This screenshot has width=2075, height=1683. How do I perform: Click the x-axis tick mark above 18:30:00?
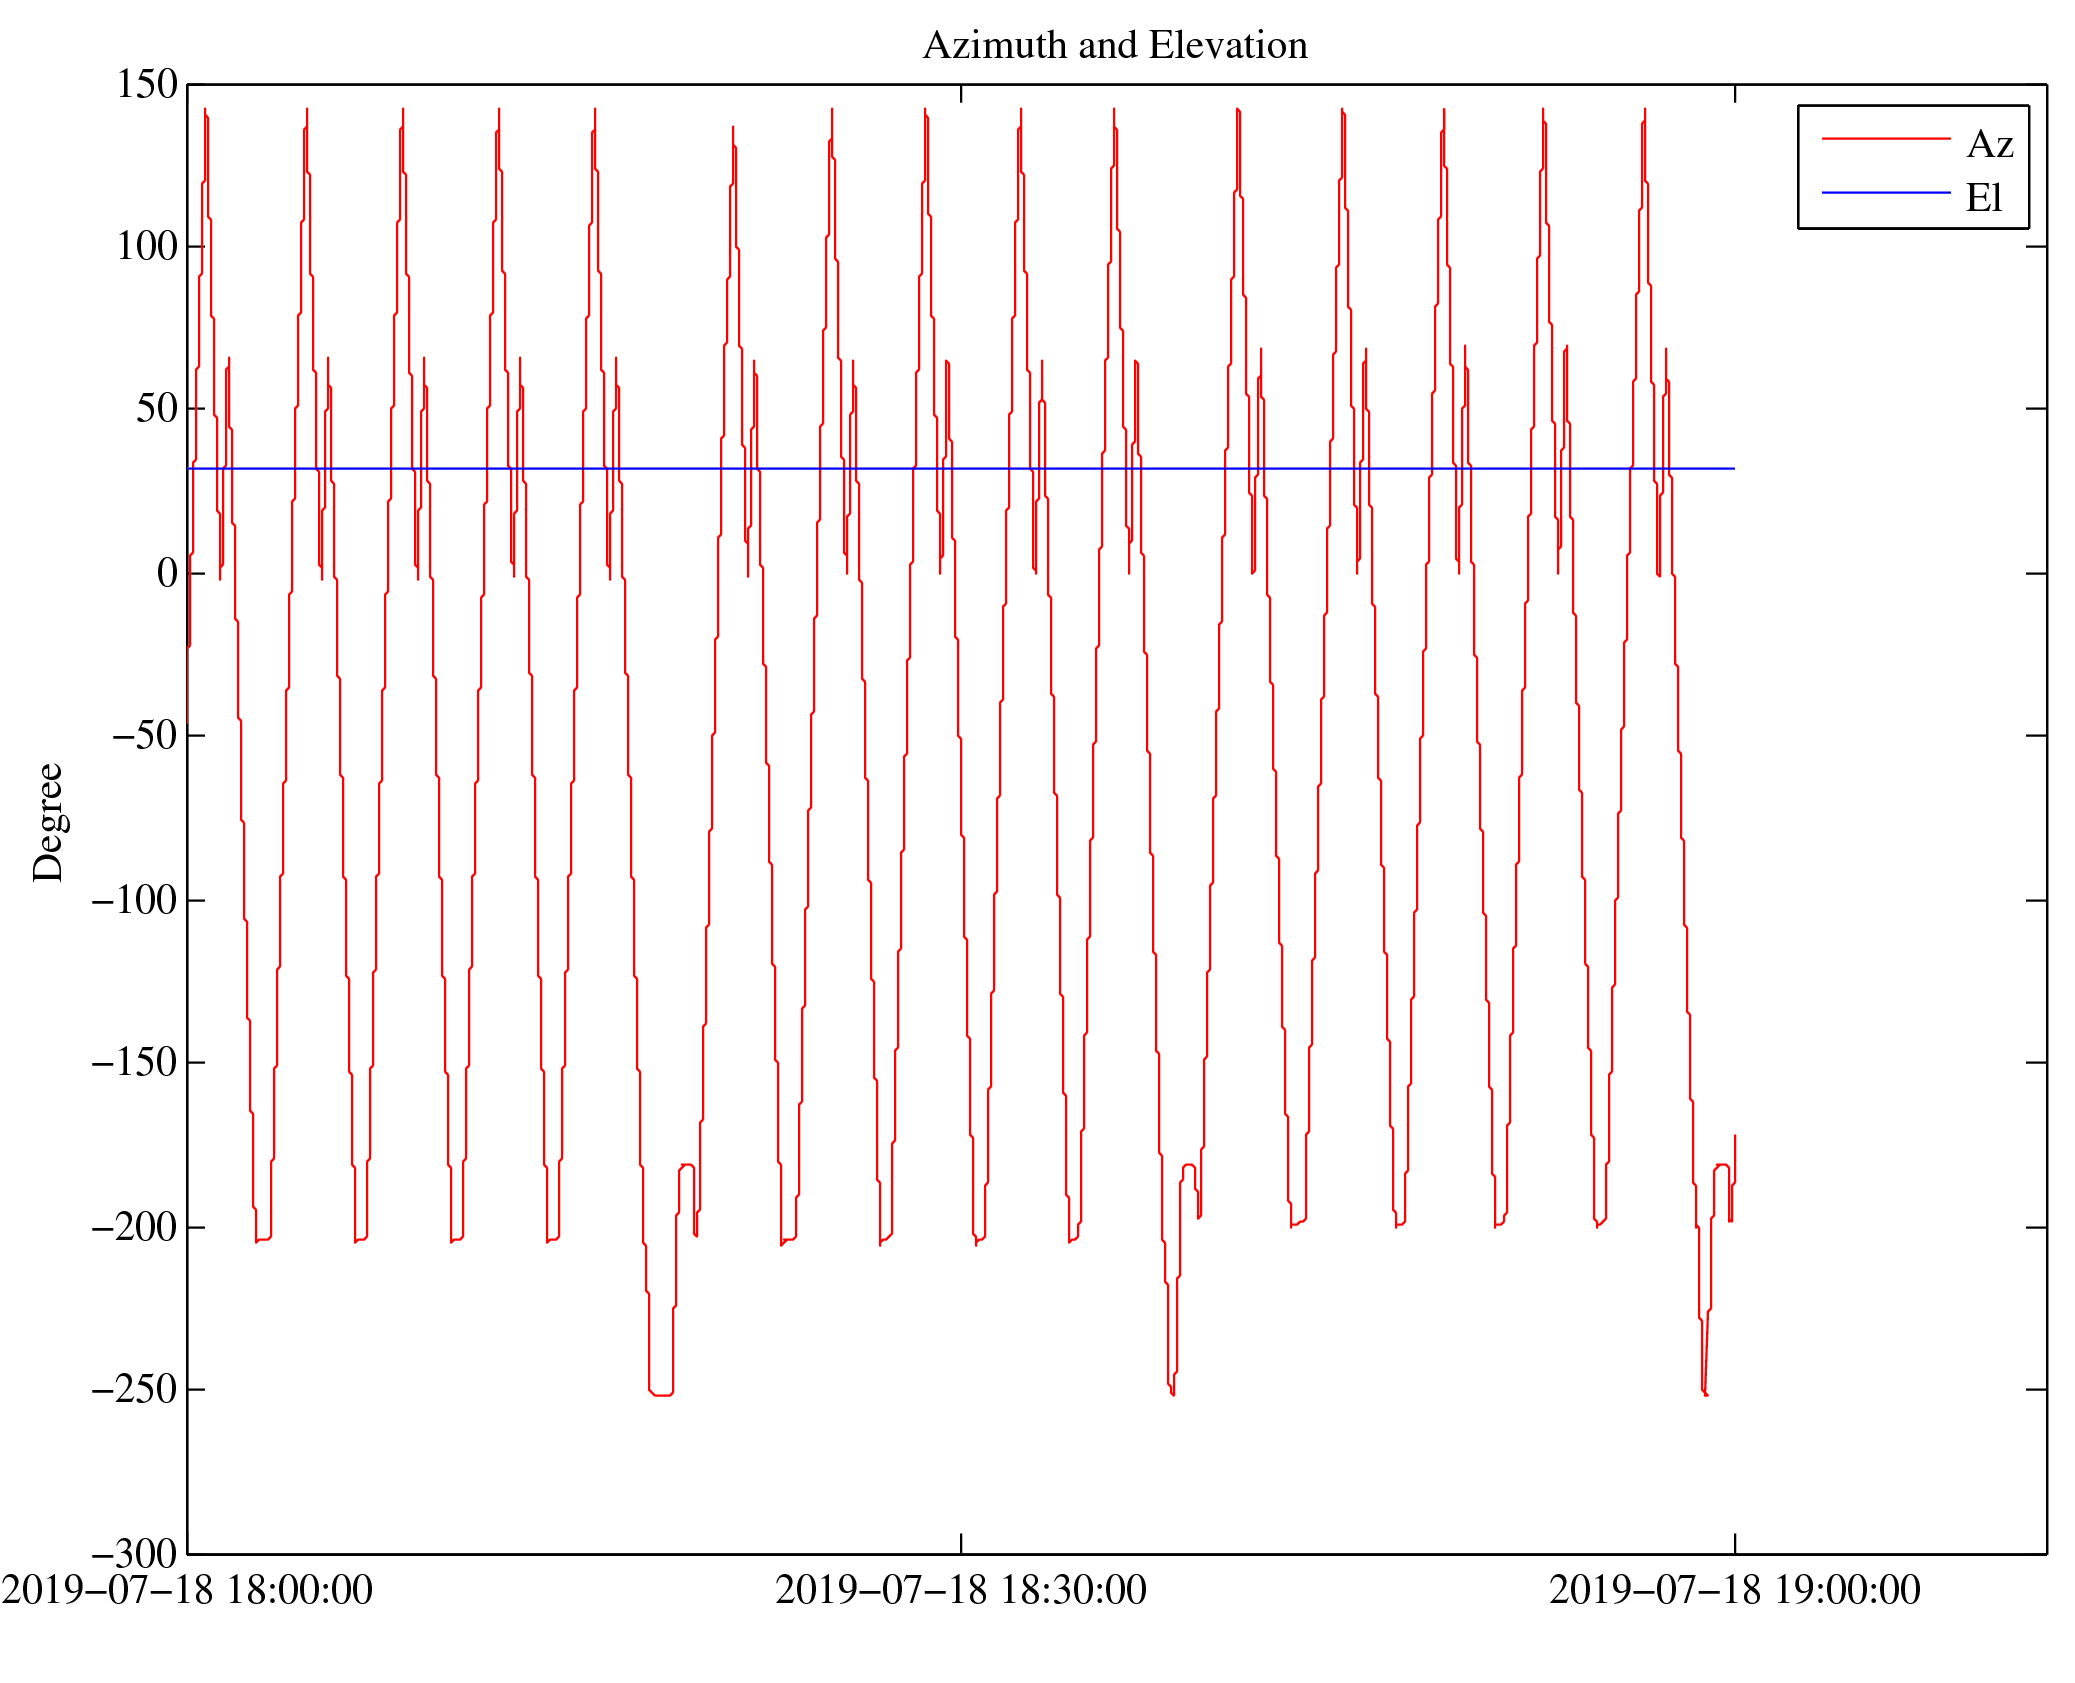[x=961, y=1543]
